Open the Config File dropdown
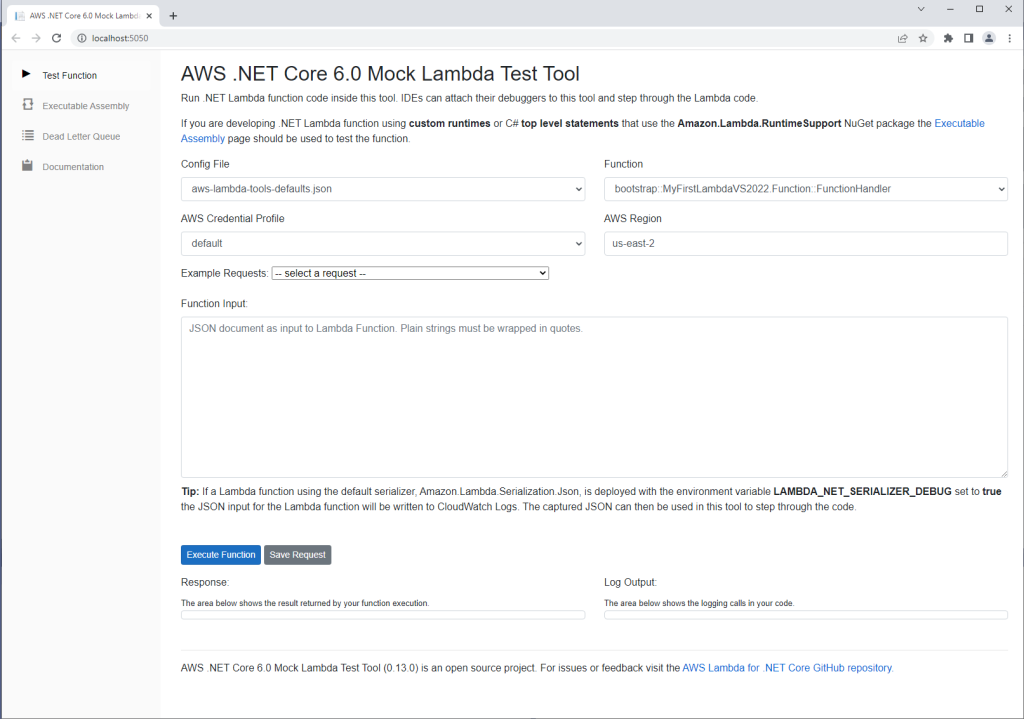The image size is (1024, 719). [x=383, y=188]
